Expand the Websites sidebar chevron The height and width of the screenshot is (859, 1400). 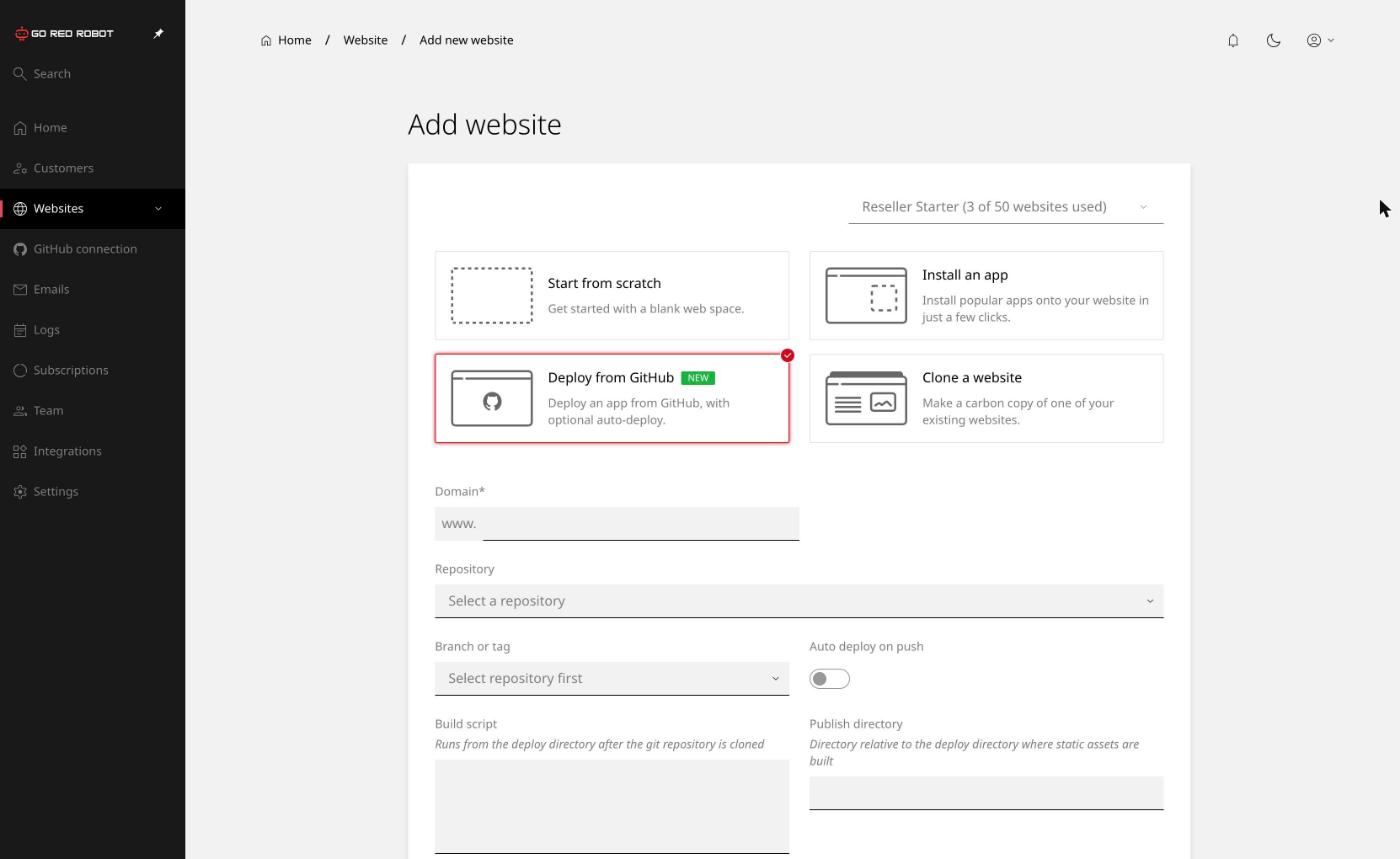[158, 209]
